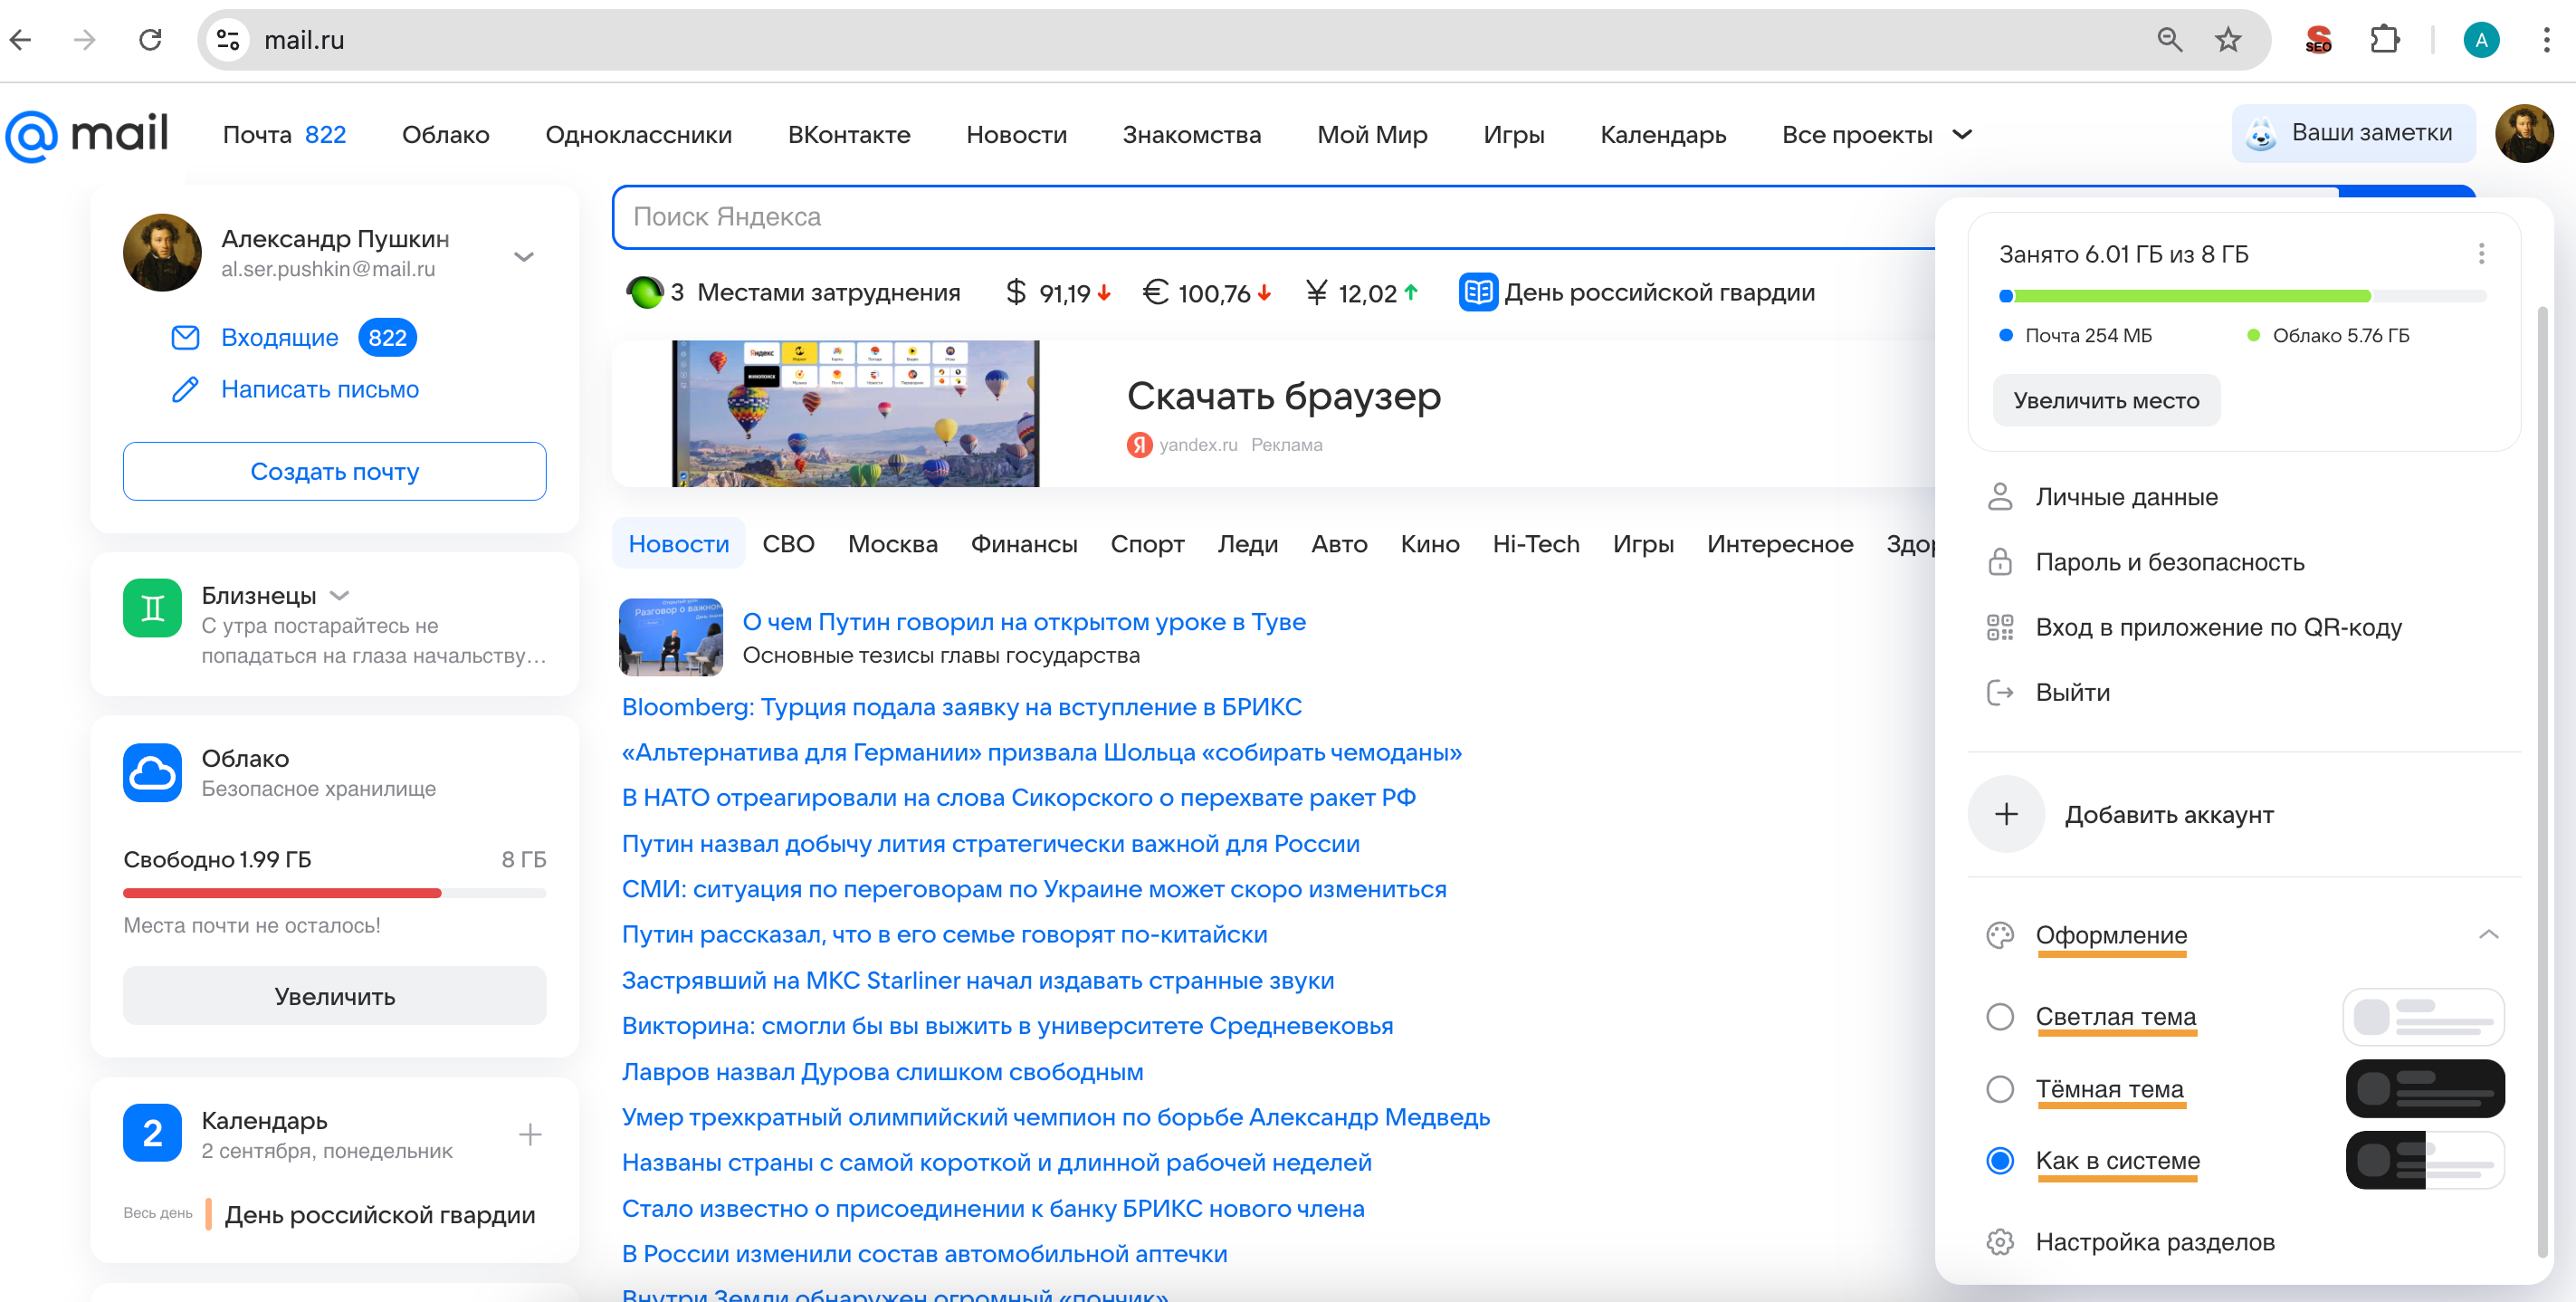Reload the page

click(150, 40)
